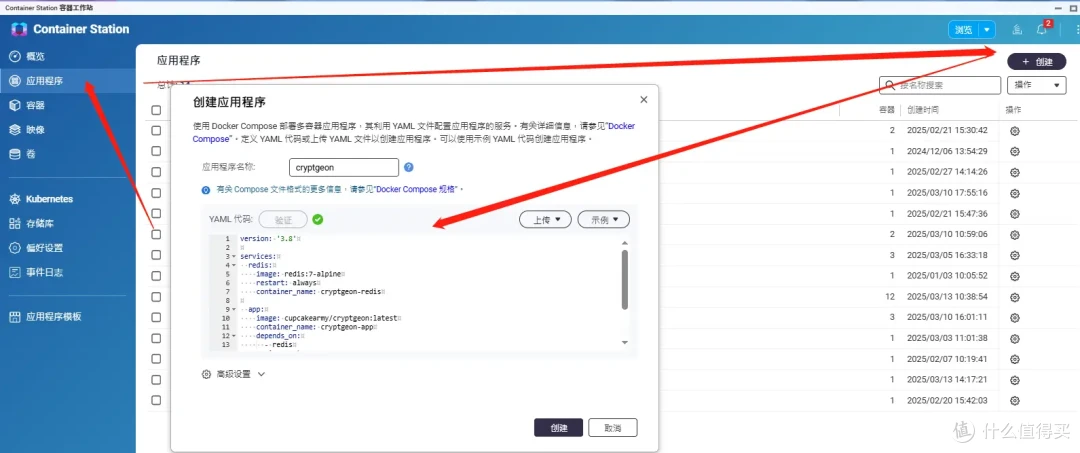Open gear actions for 2025/03/10 17:55:16 row

(1014, 193)
